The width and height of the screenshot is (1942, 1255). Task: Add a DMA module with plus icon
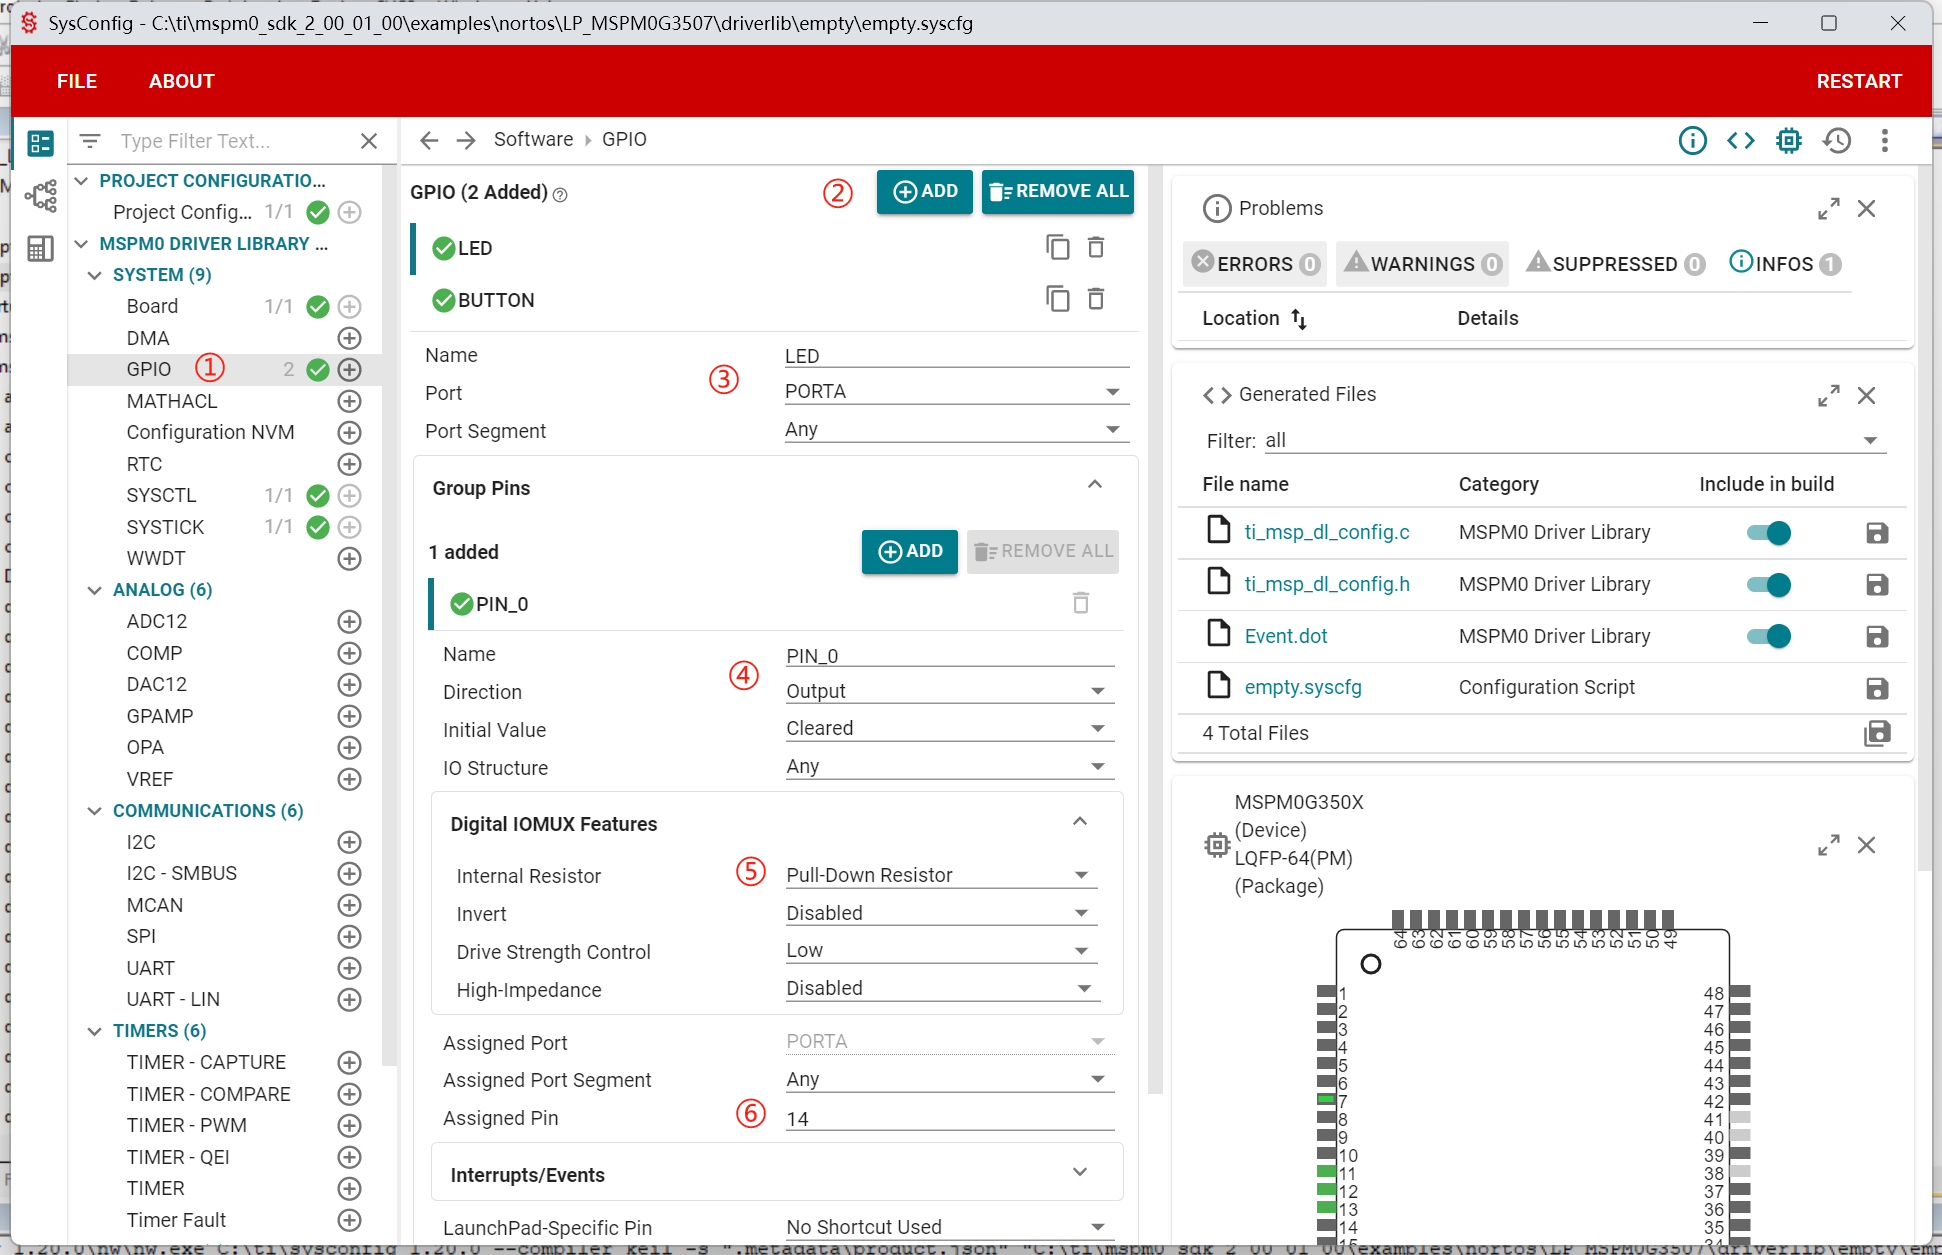(349, 338)
